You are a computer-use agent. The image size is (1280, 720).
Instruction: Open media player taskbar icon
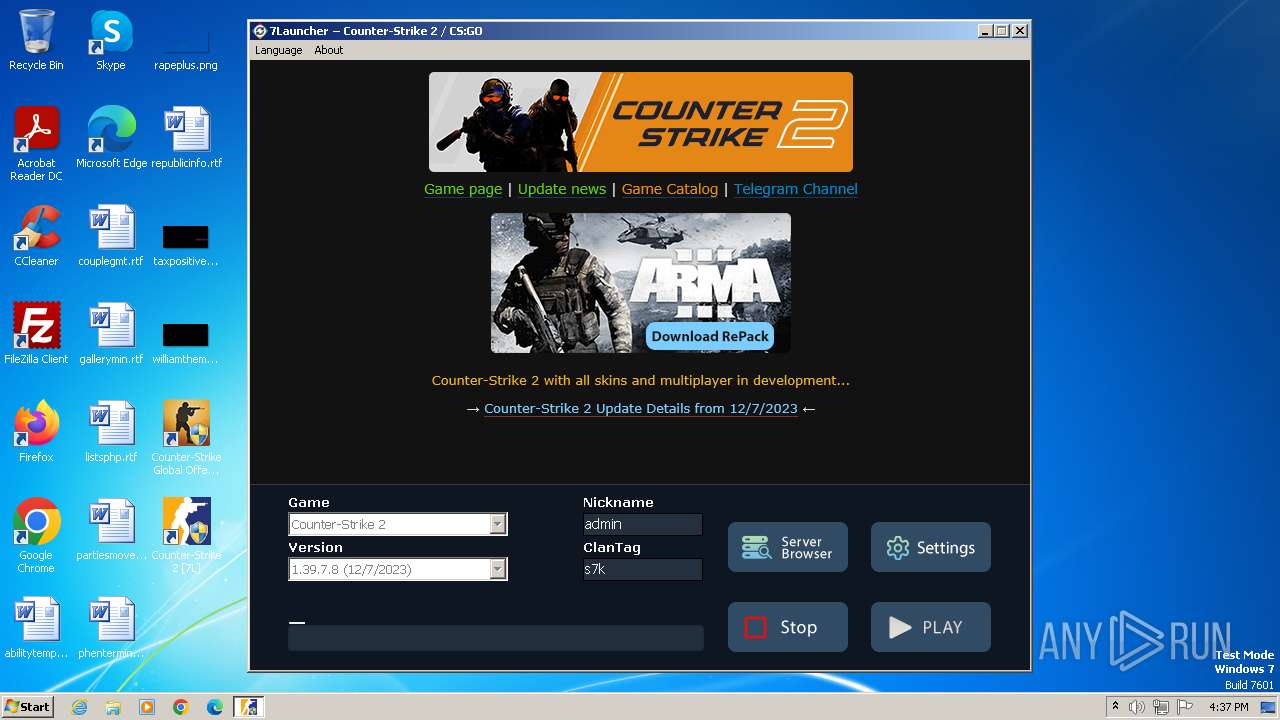coord(147,707)
